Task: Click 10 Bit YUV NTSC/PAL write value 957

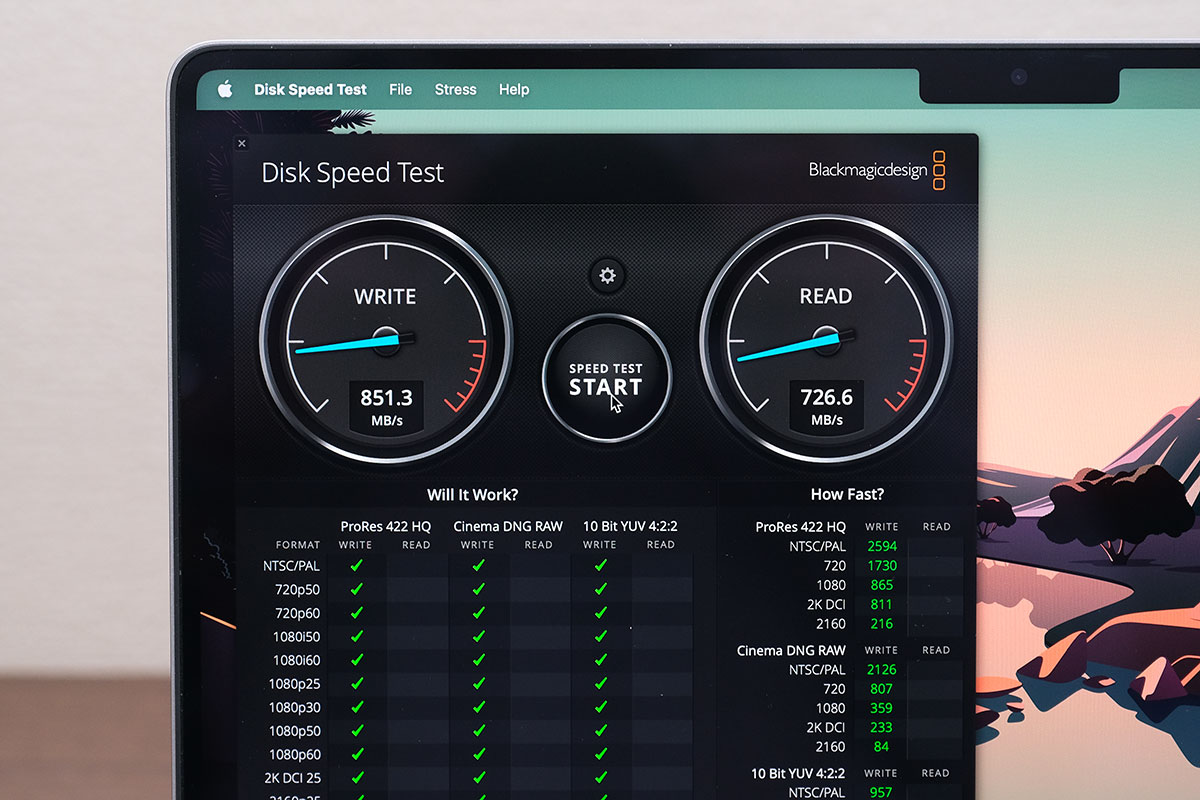Action: (x=882, y=792)
